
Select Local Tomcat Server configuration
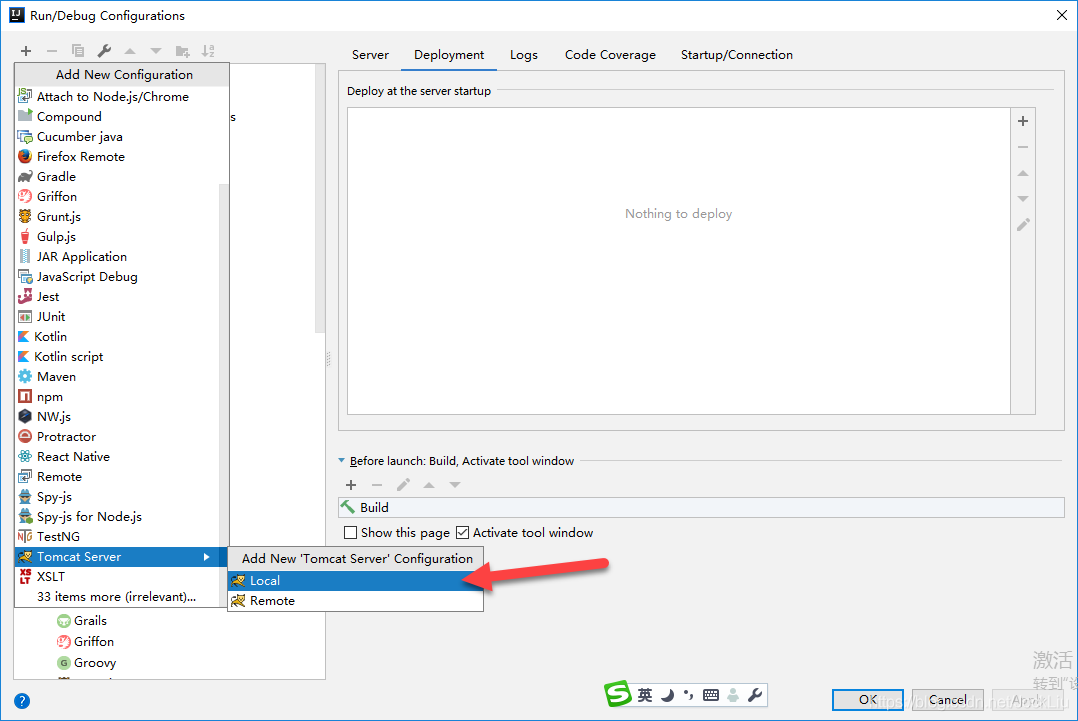(355, 581)
